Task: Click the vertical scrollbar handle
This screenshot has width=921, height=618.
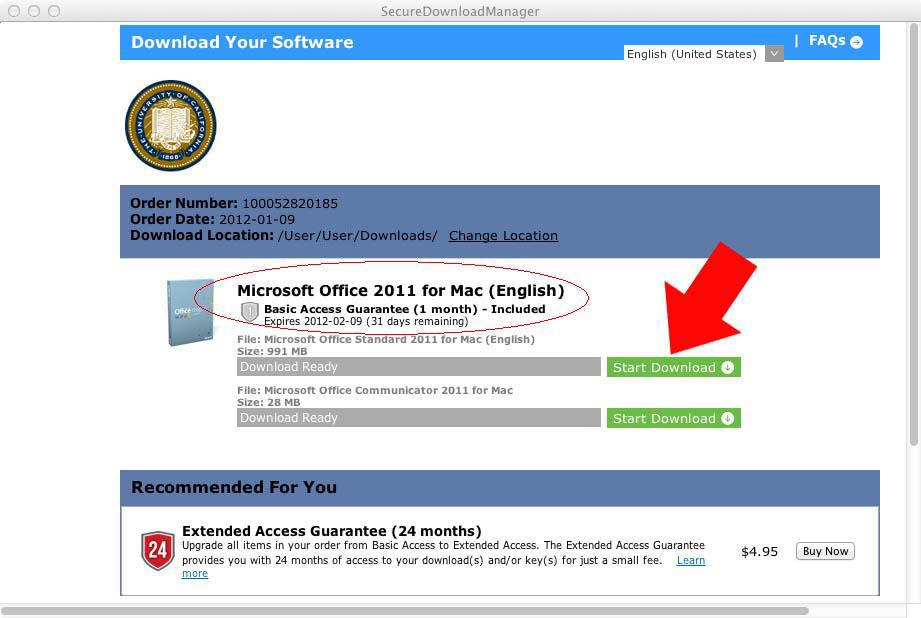Action: coord(913,235)
